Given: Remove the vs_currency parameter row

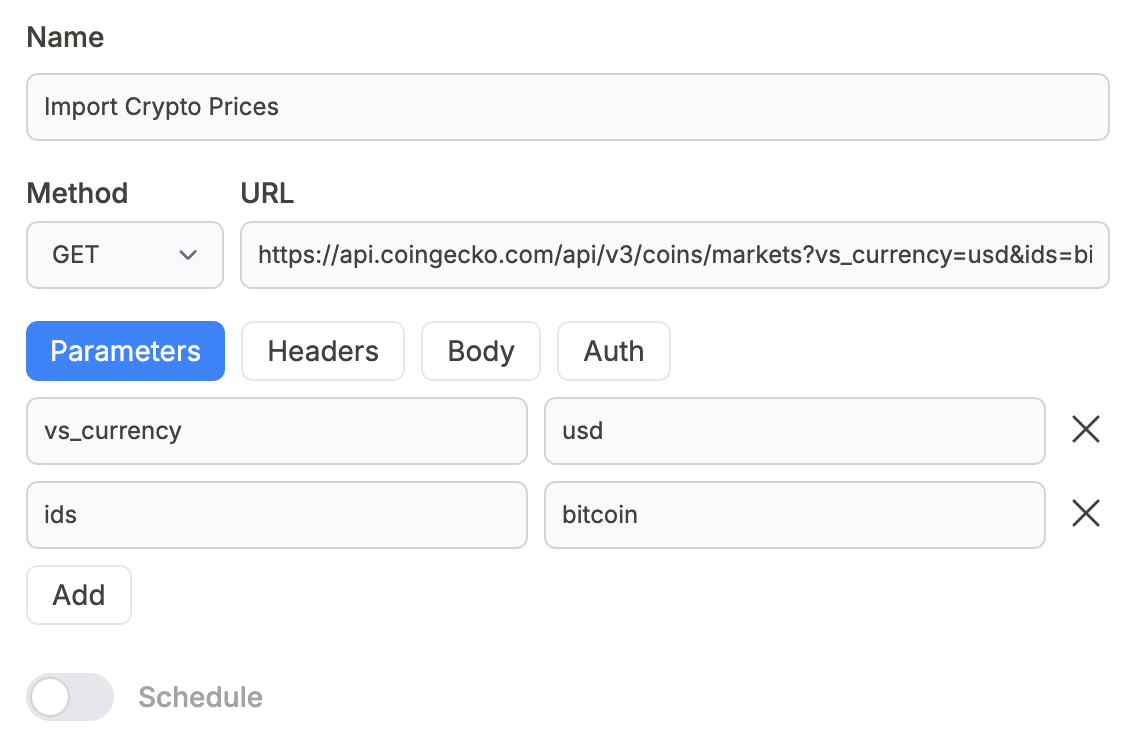Looking at the screenshot, I should pos(1086,430).
